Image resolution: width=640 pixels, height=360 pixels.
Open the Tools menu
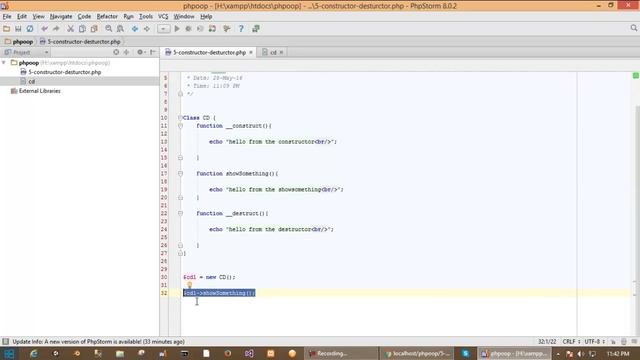point(146,16)
